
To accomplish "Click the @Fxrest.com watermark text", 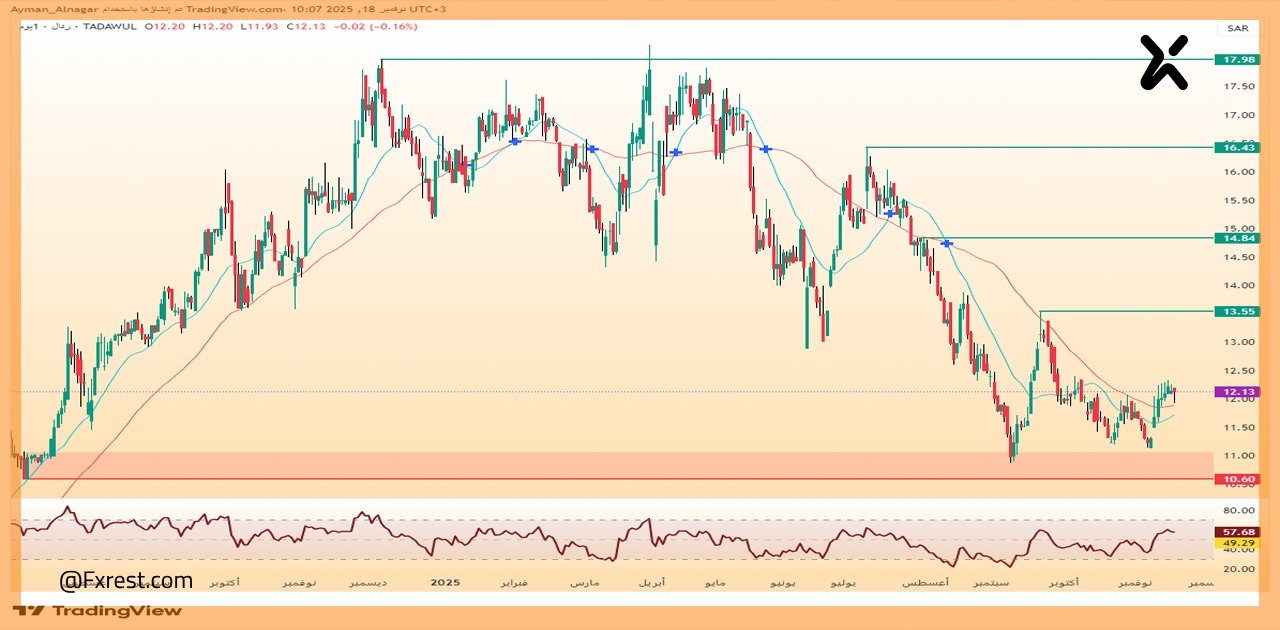I will (x=126, y=581).
